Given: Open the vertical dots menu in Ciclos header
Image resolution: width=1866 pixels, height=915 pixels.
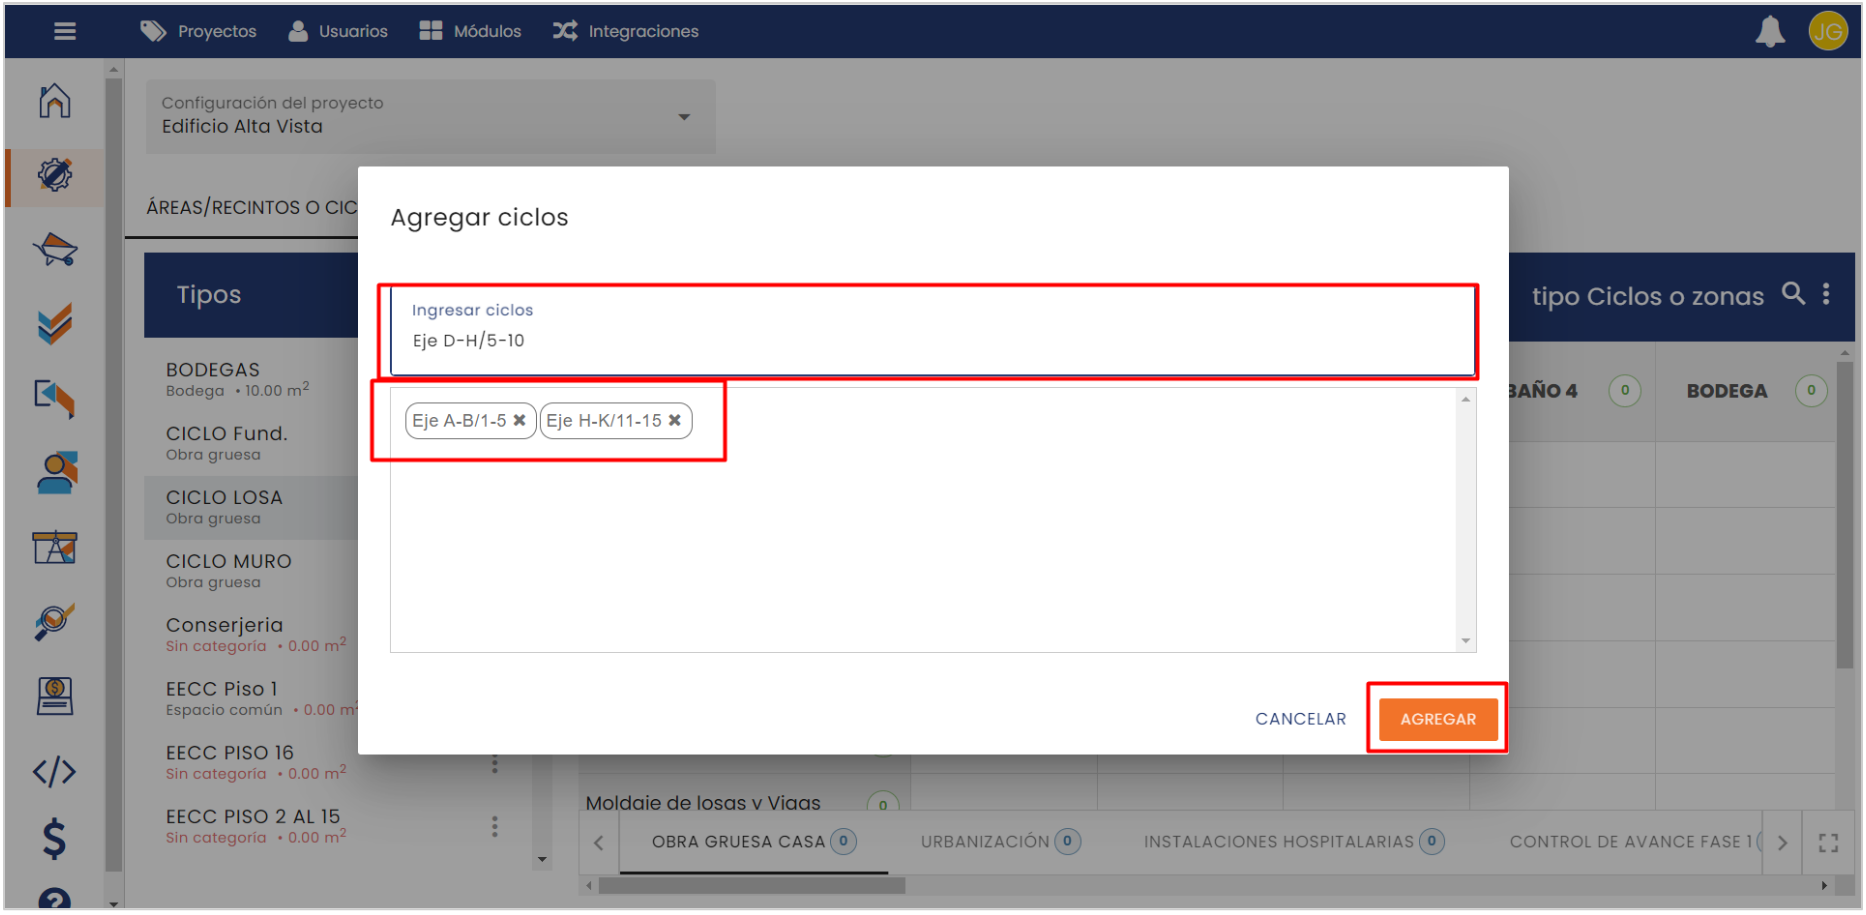Looking at the screenshot, I should pyautogui.click(x=1826, y=294).
